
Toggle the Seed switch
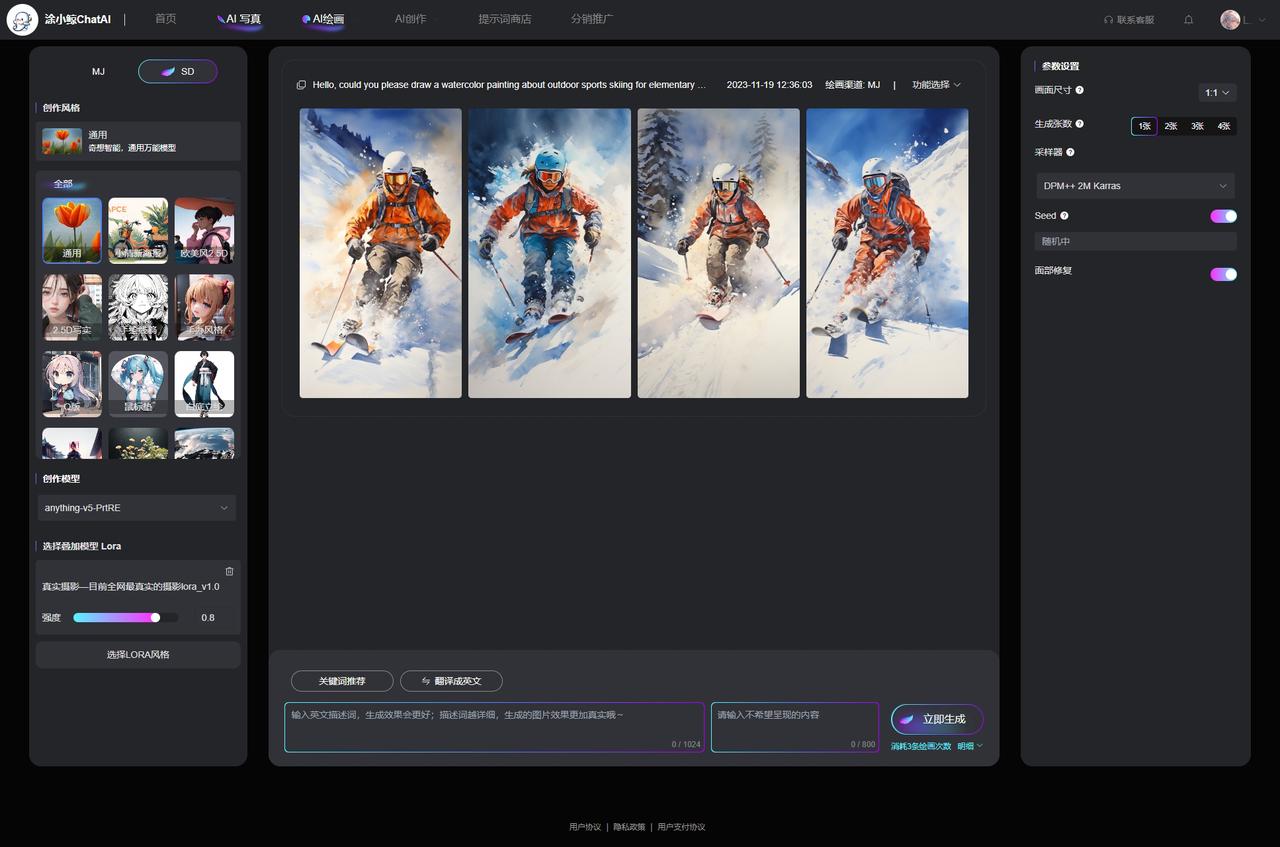pyautogui.click(x=1223, y=216)
